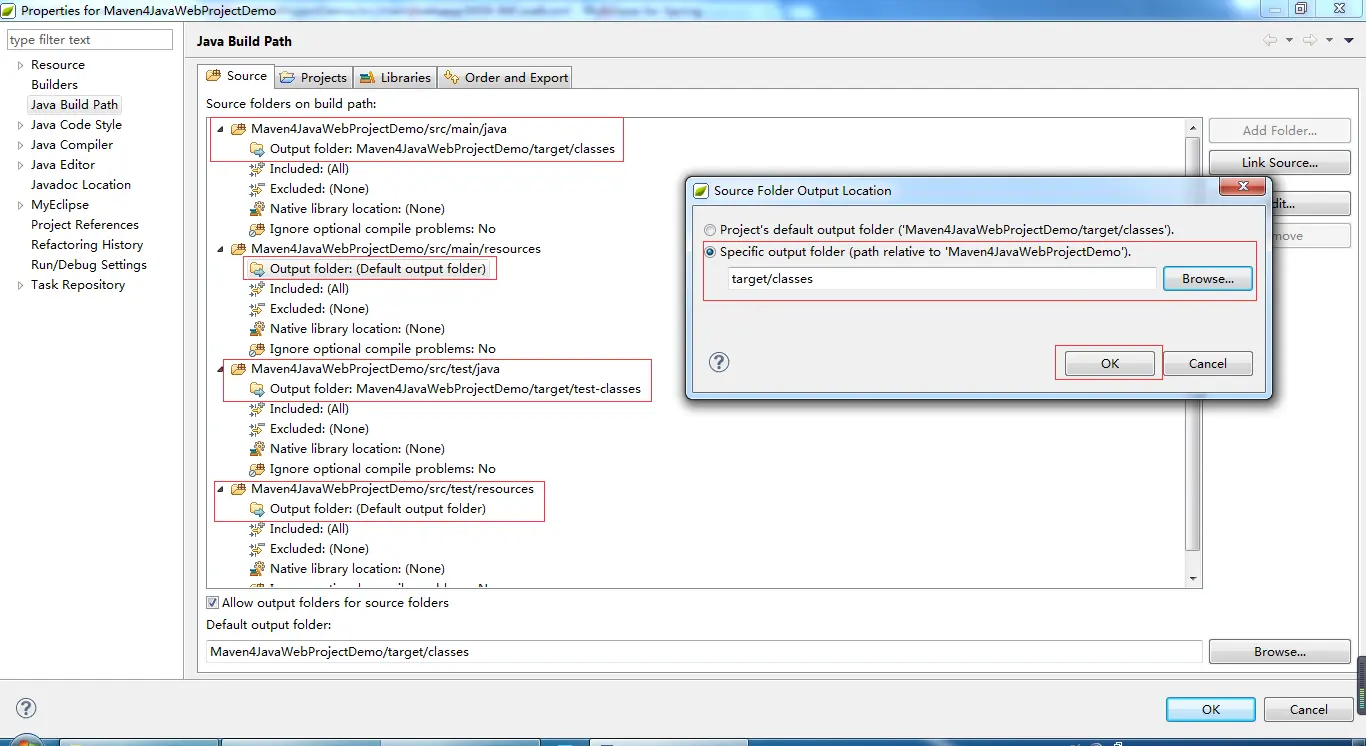Select Project References in the sidebar
1366x746 pixels.
[85, 225]
